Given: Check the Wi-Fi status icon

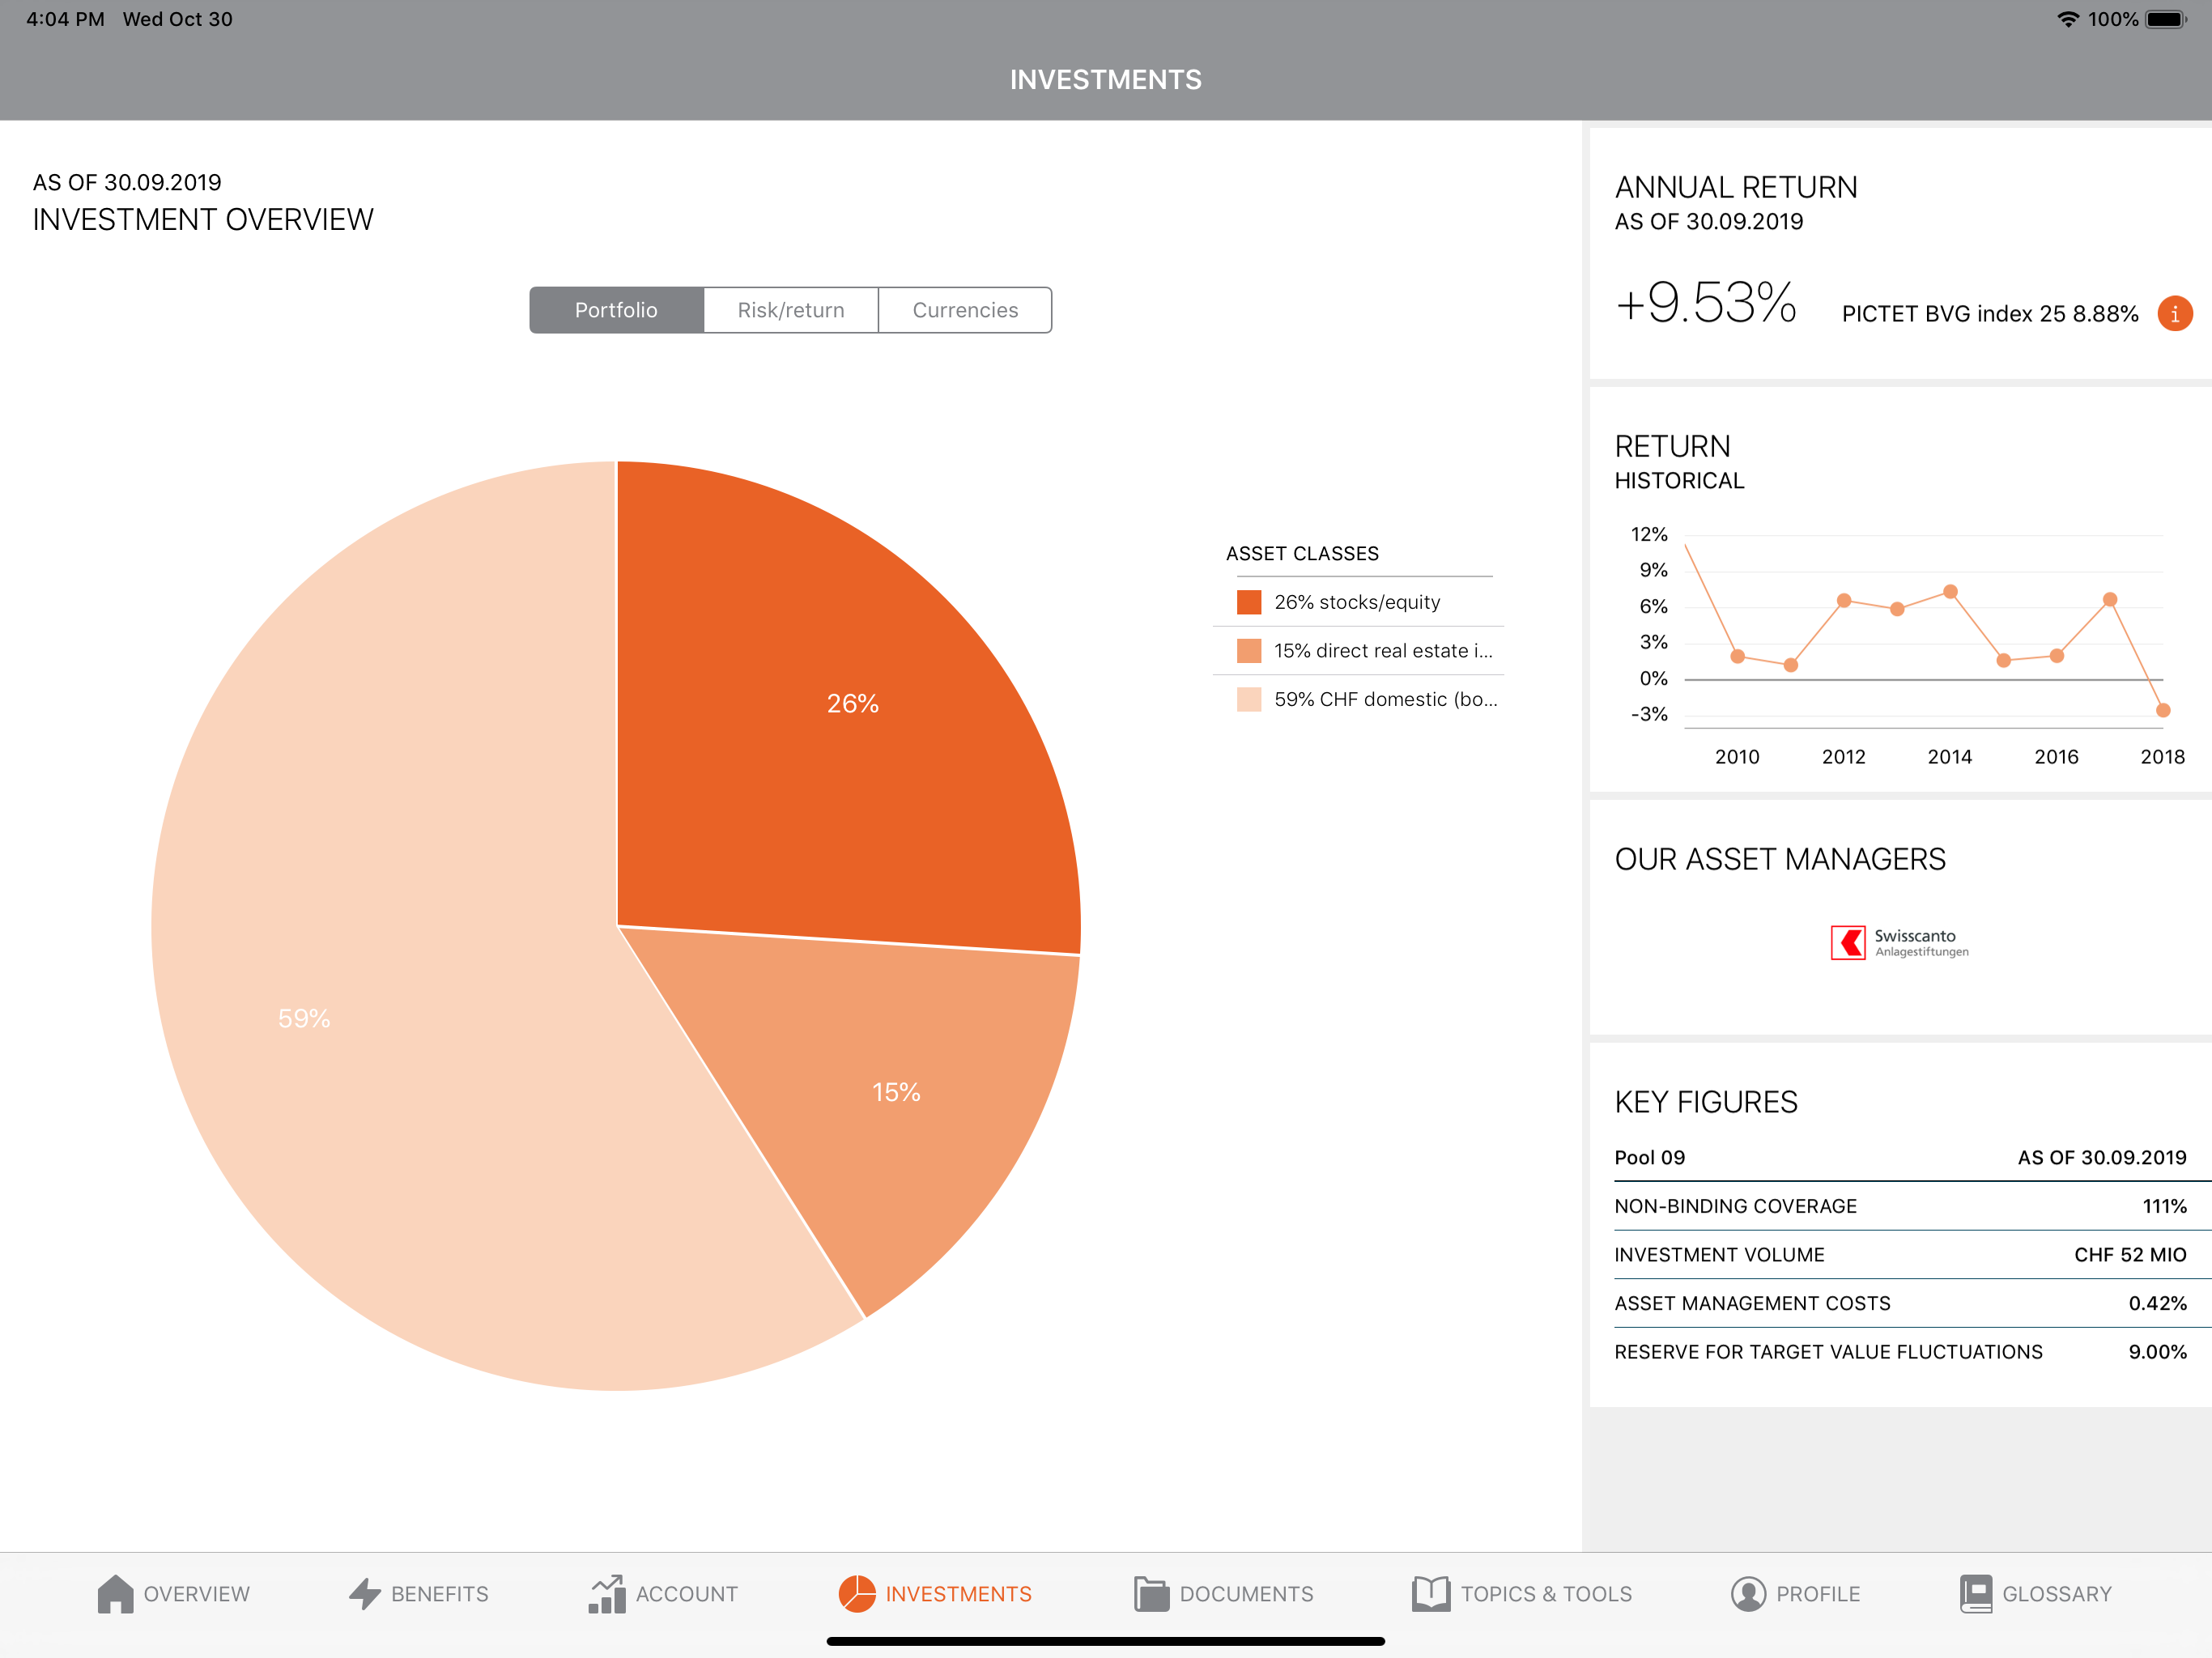Looking at the screenshot, I should point(2067,19).
